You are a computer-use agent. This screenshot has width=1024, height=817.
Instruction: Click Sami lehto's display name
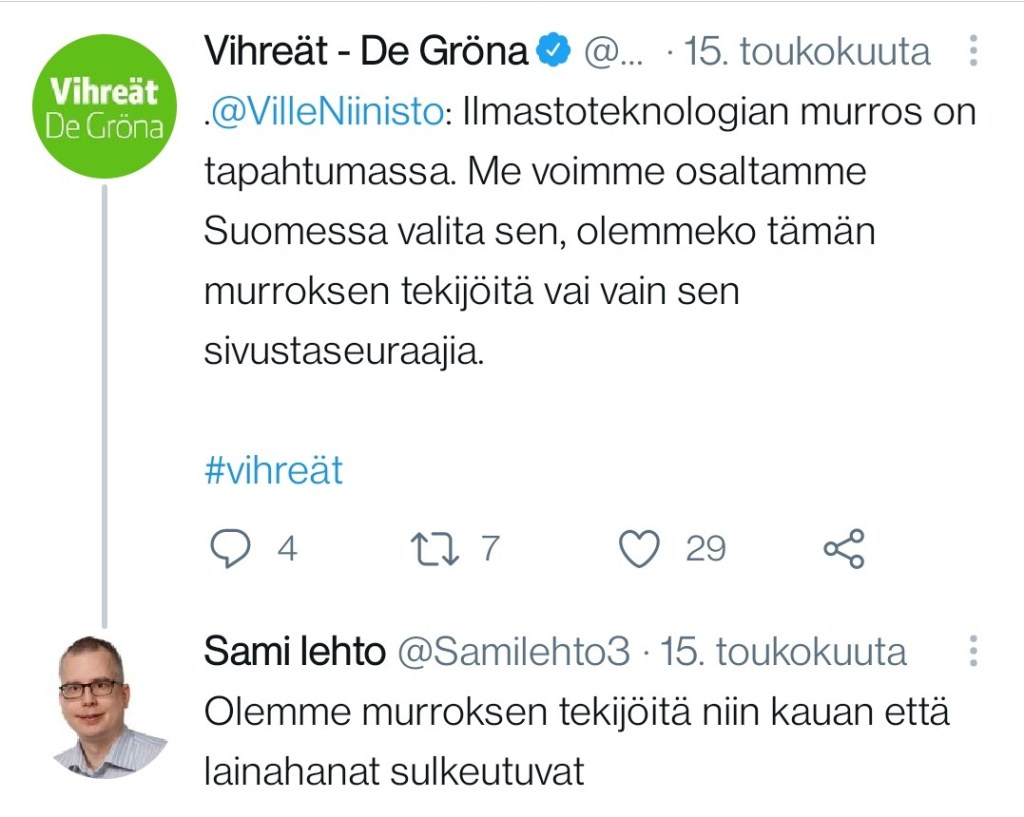[293, 650]
